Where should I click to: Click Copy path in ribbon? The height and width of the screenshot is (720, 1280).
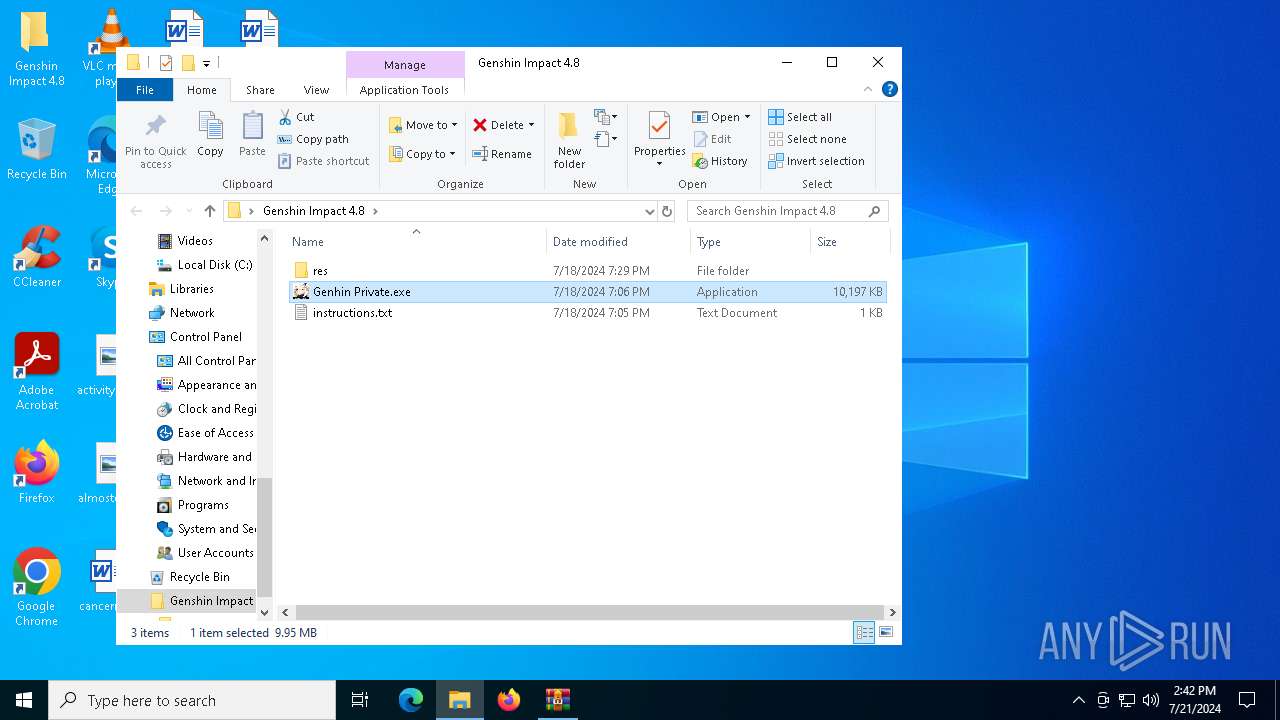(x=313, y=139)
